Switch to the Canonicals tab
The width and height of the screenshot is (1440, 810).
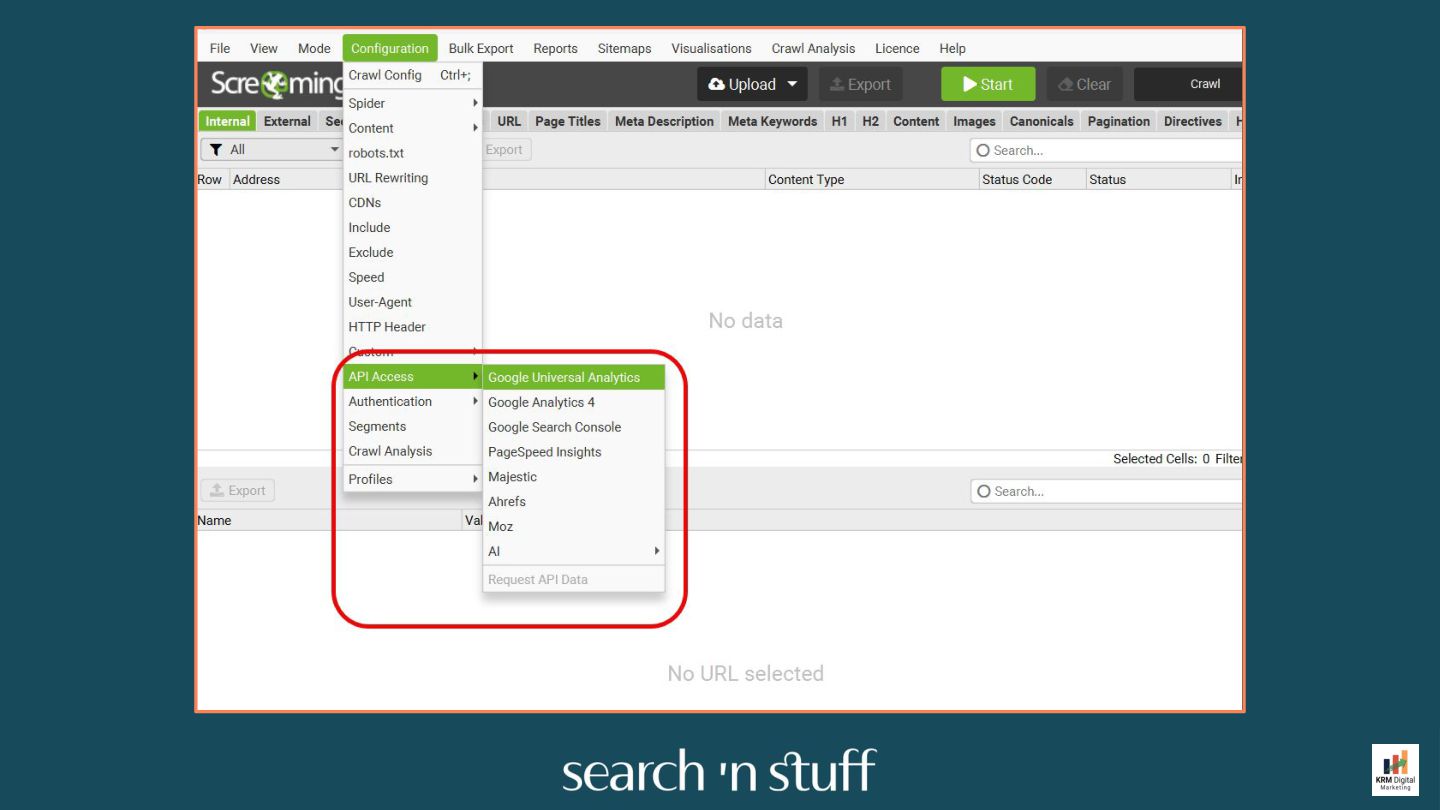click(1041, 121)
